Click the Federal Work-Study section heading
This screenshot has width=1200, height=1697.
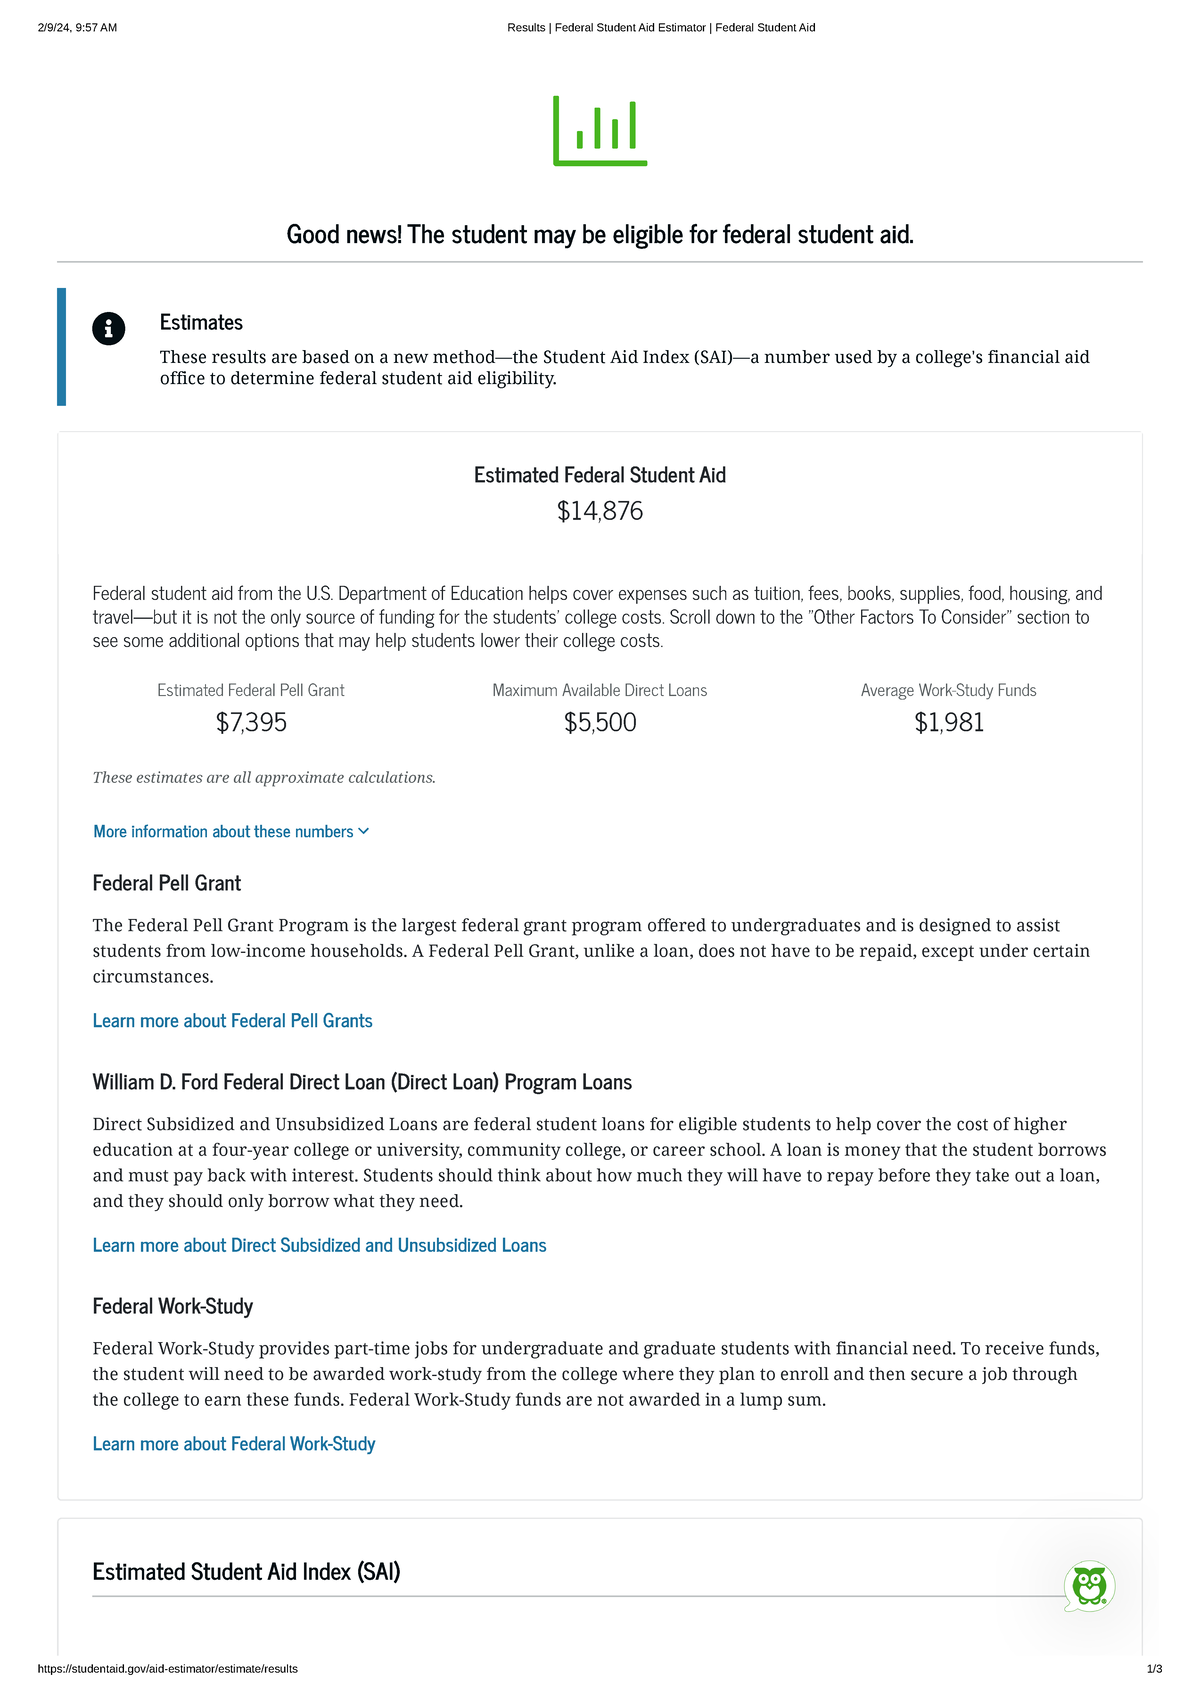click(173, 1307)
